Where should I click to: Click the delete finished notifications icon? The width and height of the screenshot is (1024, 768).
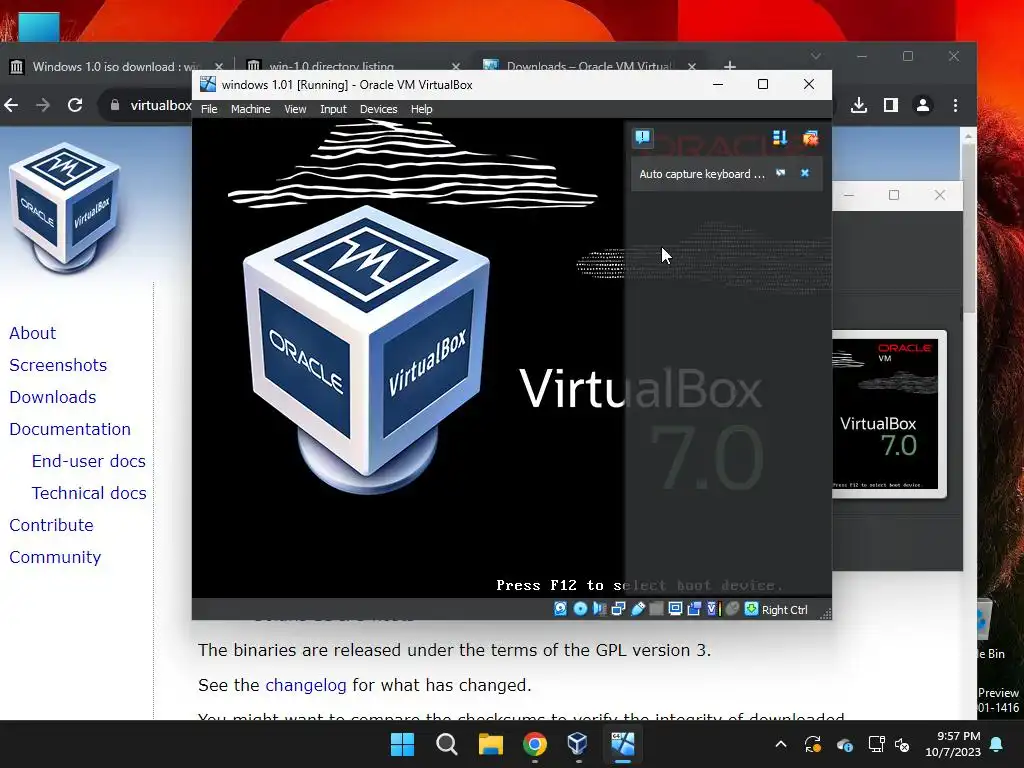pyautogui.click(x=810, y=137)
